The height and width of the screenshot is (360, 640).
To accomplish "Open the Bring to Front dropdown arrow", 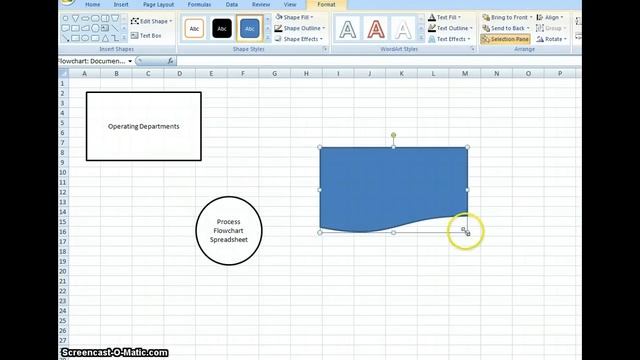I will click(531, 18).
